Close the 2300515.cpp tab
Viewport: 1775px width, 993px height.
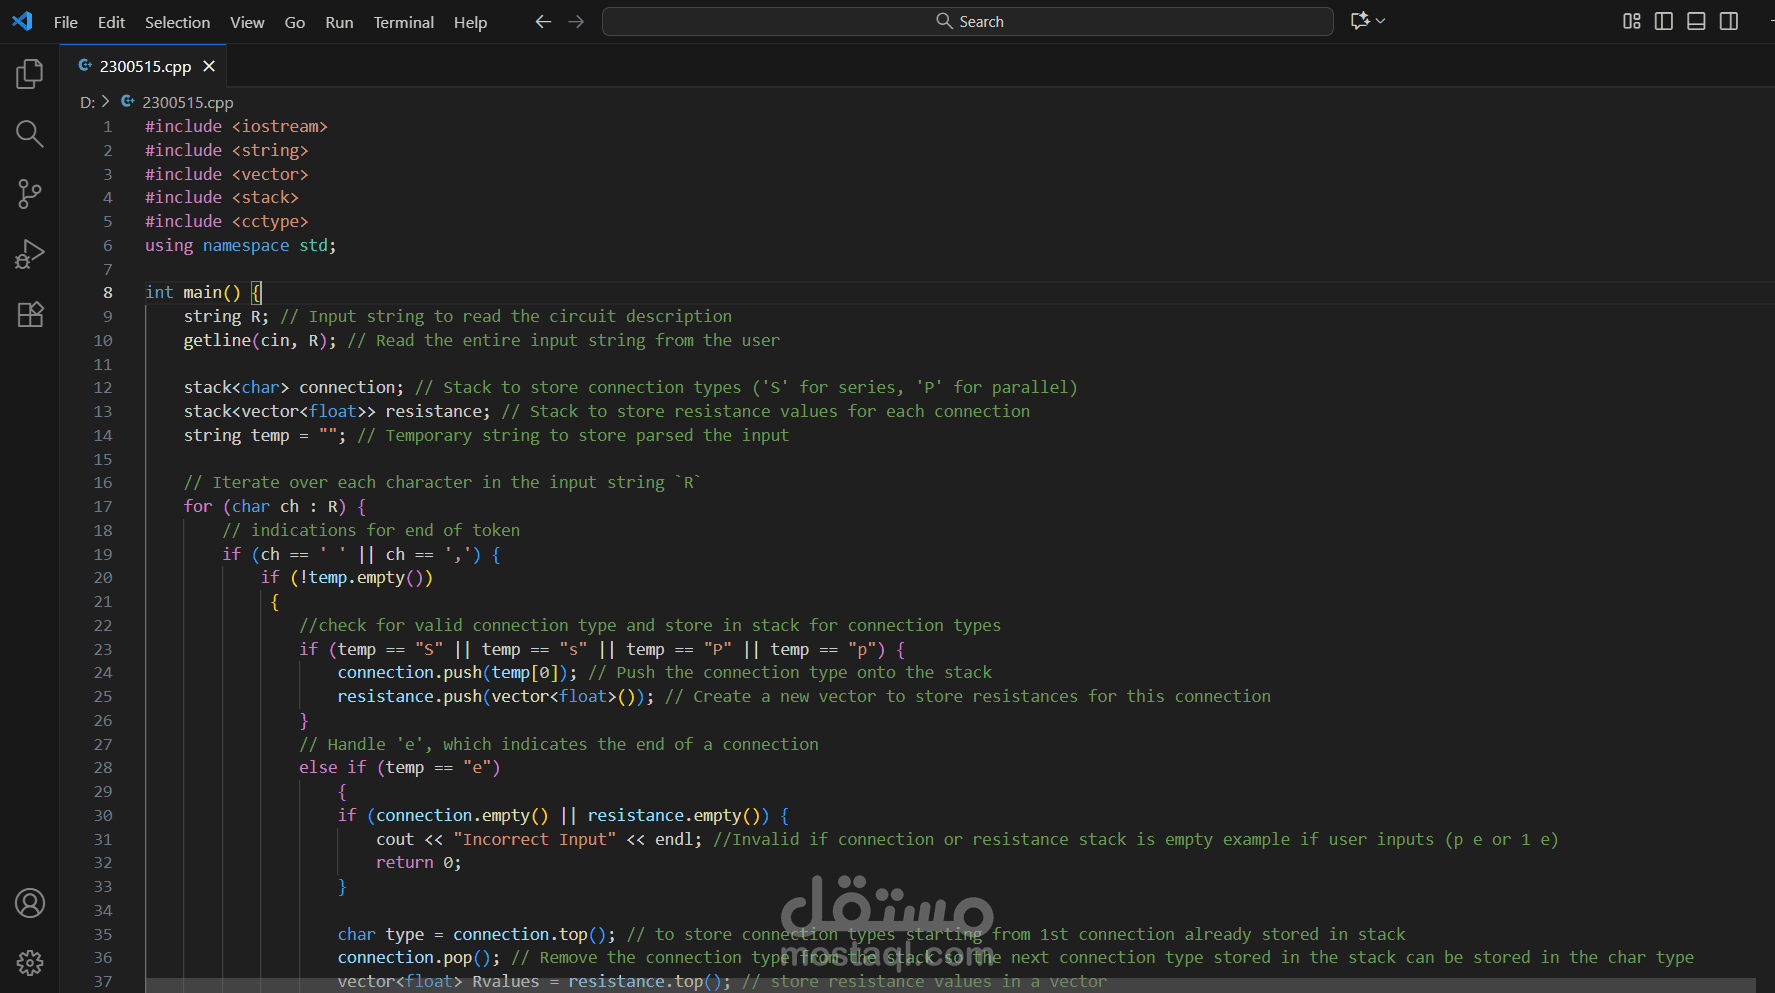point(209,66)
